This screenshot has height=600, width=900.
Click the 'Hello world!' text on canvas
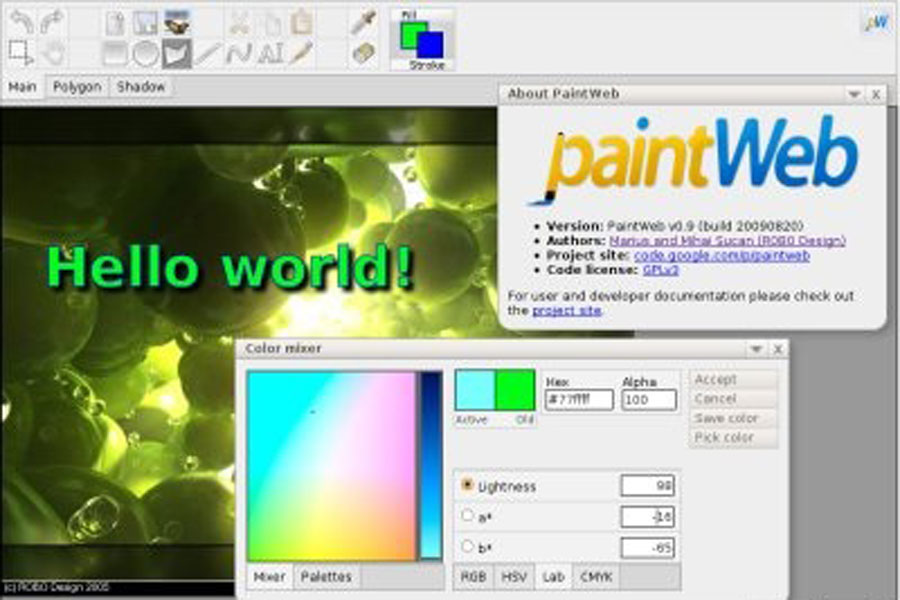[x=231, y=267]
